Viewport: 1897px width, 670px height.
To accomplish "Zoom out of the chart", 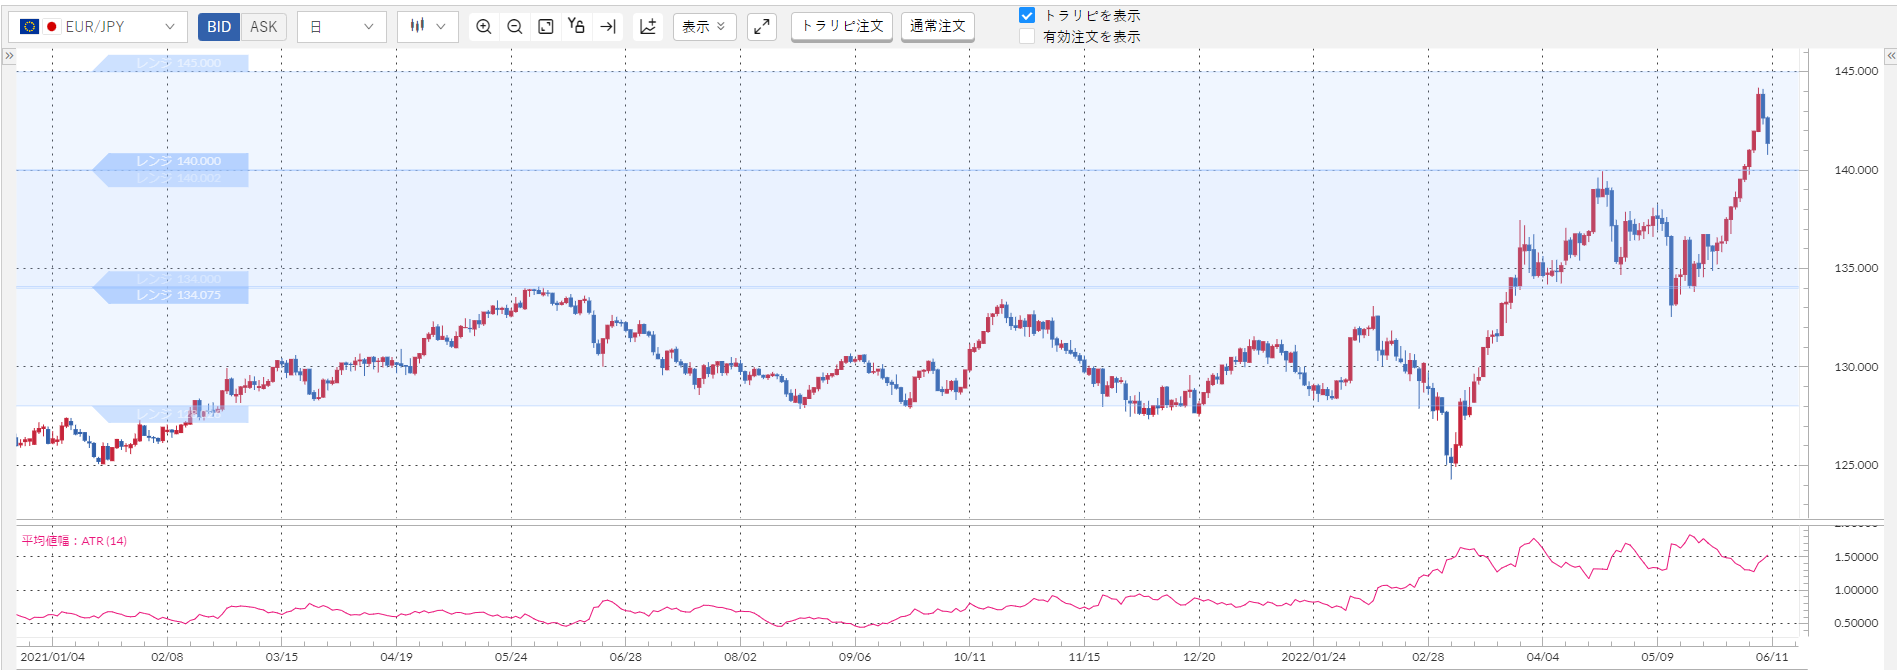I will pos(515,27).
